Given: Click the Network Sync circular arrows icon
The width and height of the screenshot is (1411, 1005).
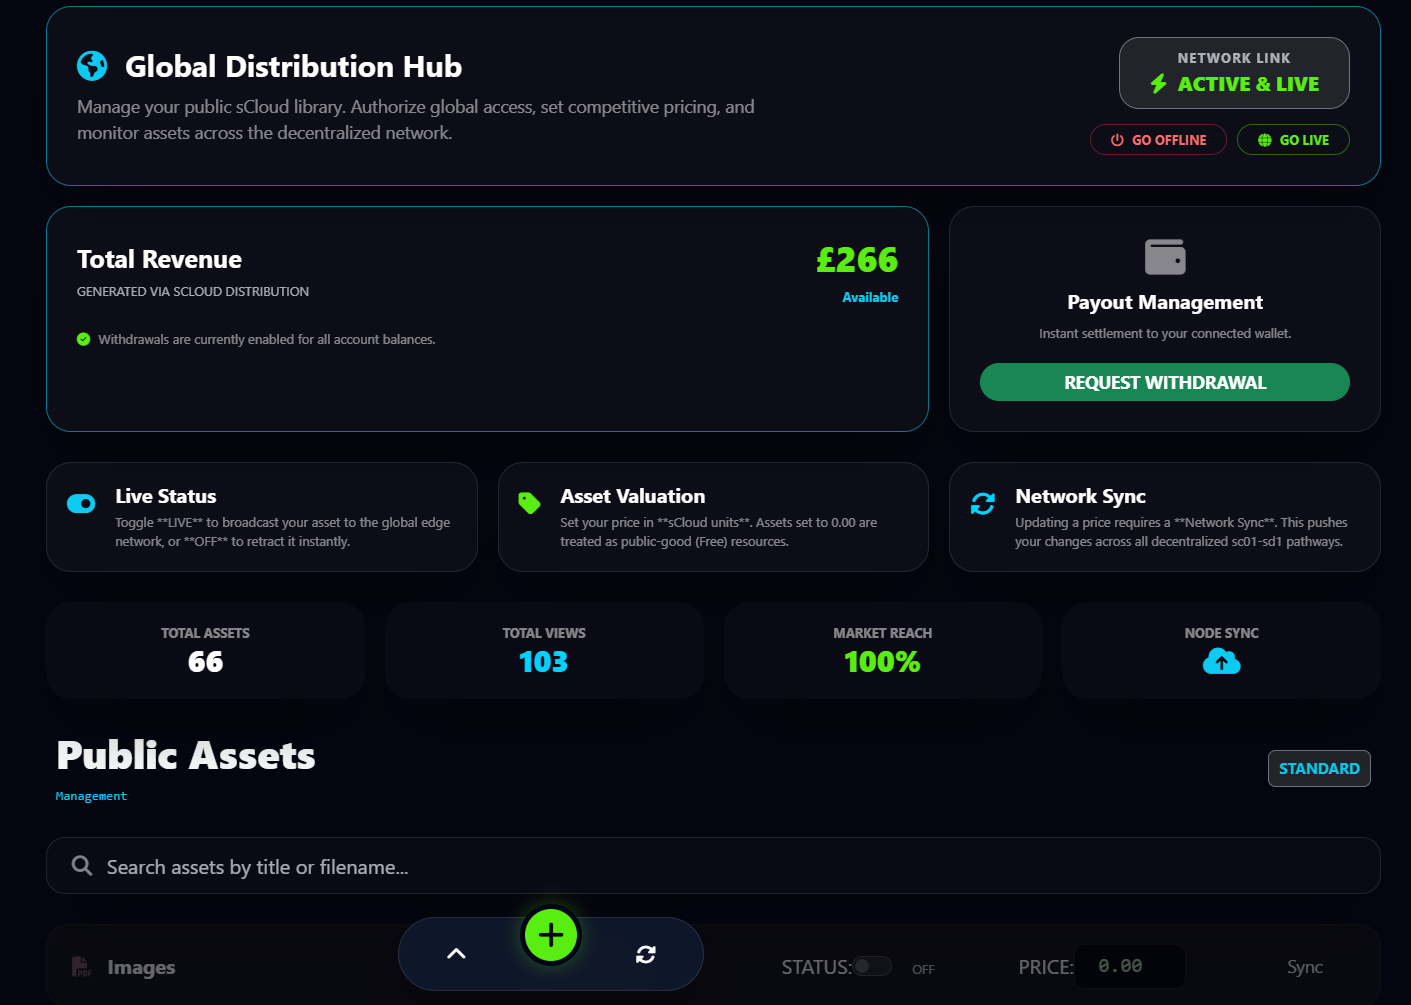Looking at the screenshot, I should click(982, 504).
